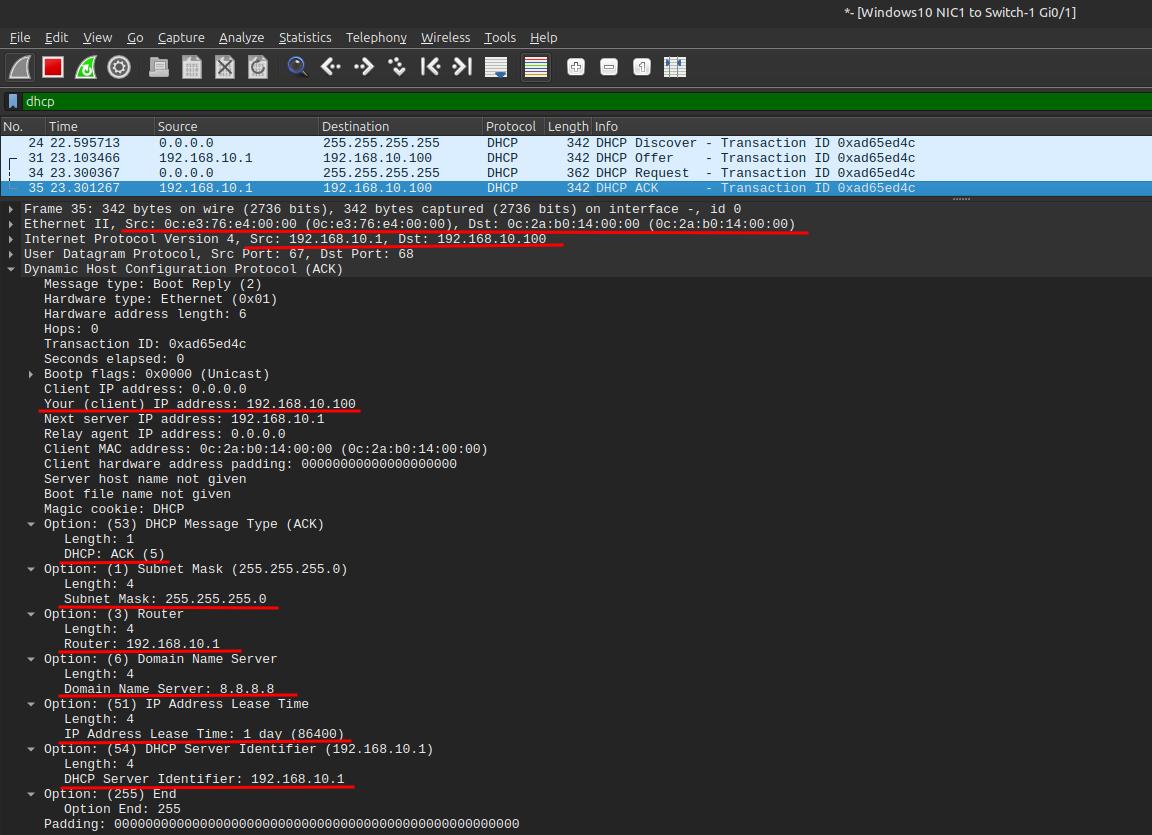Viewport: 1152px width, 835px height.
Task: Expand the Frame 35 details
Action: (x=11, y=209)
